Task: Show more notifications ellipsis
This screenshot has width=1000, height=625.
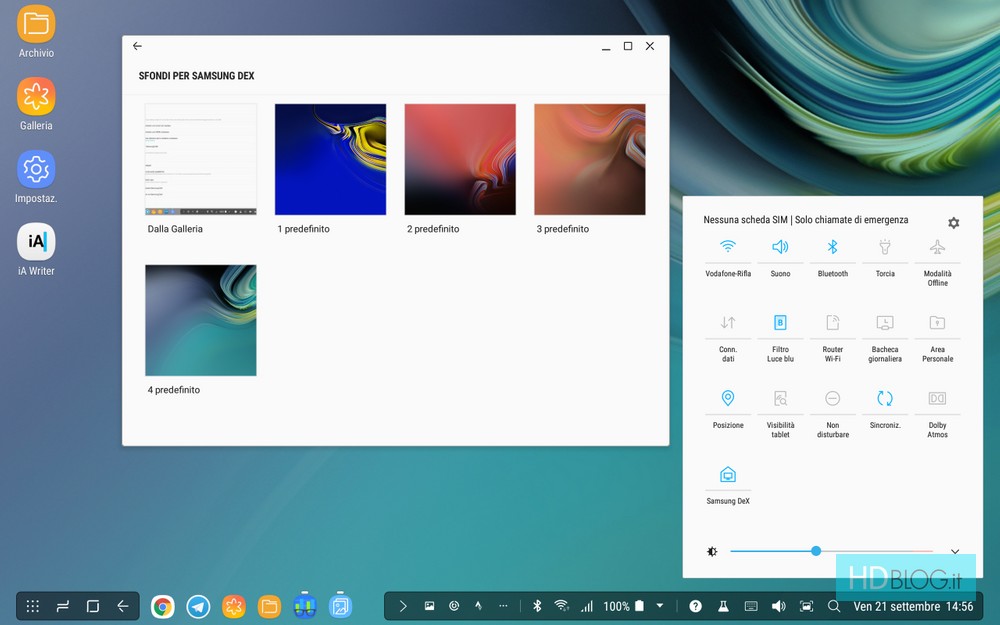Action: 503,607
